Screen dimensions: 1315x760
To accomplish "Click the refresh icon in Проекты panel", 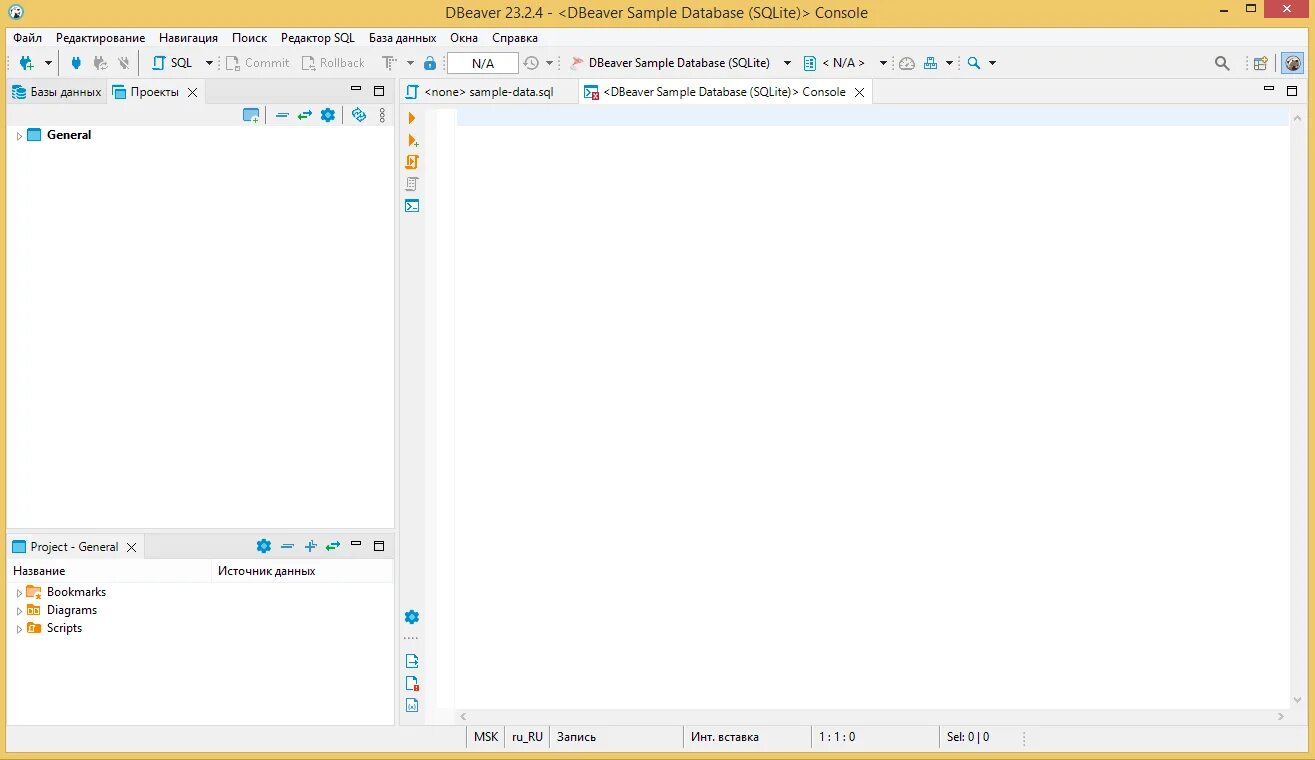I will 359,115.
